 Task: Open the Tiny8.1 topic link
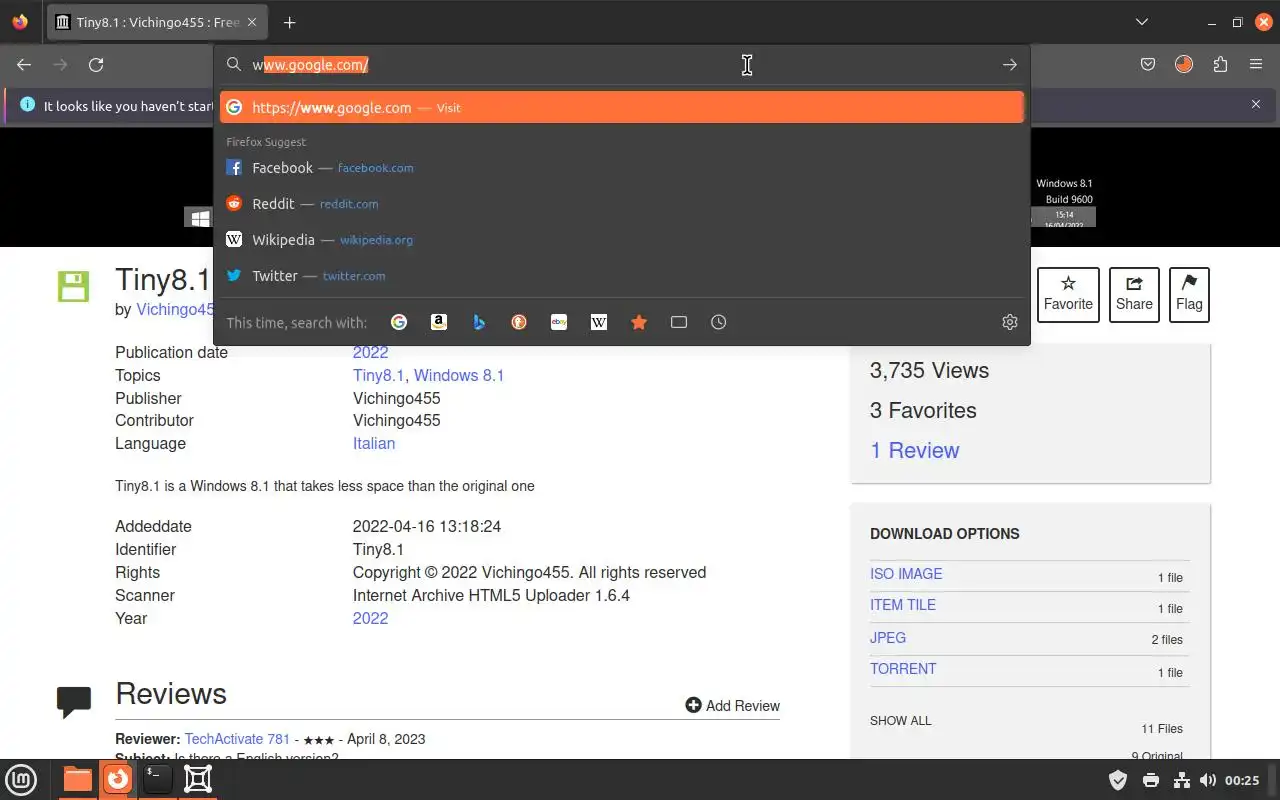[x=378, y=375]
